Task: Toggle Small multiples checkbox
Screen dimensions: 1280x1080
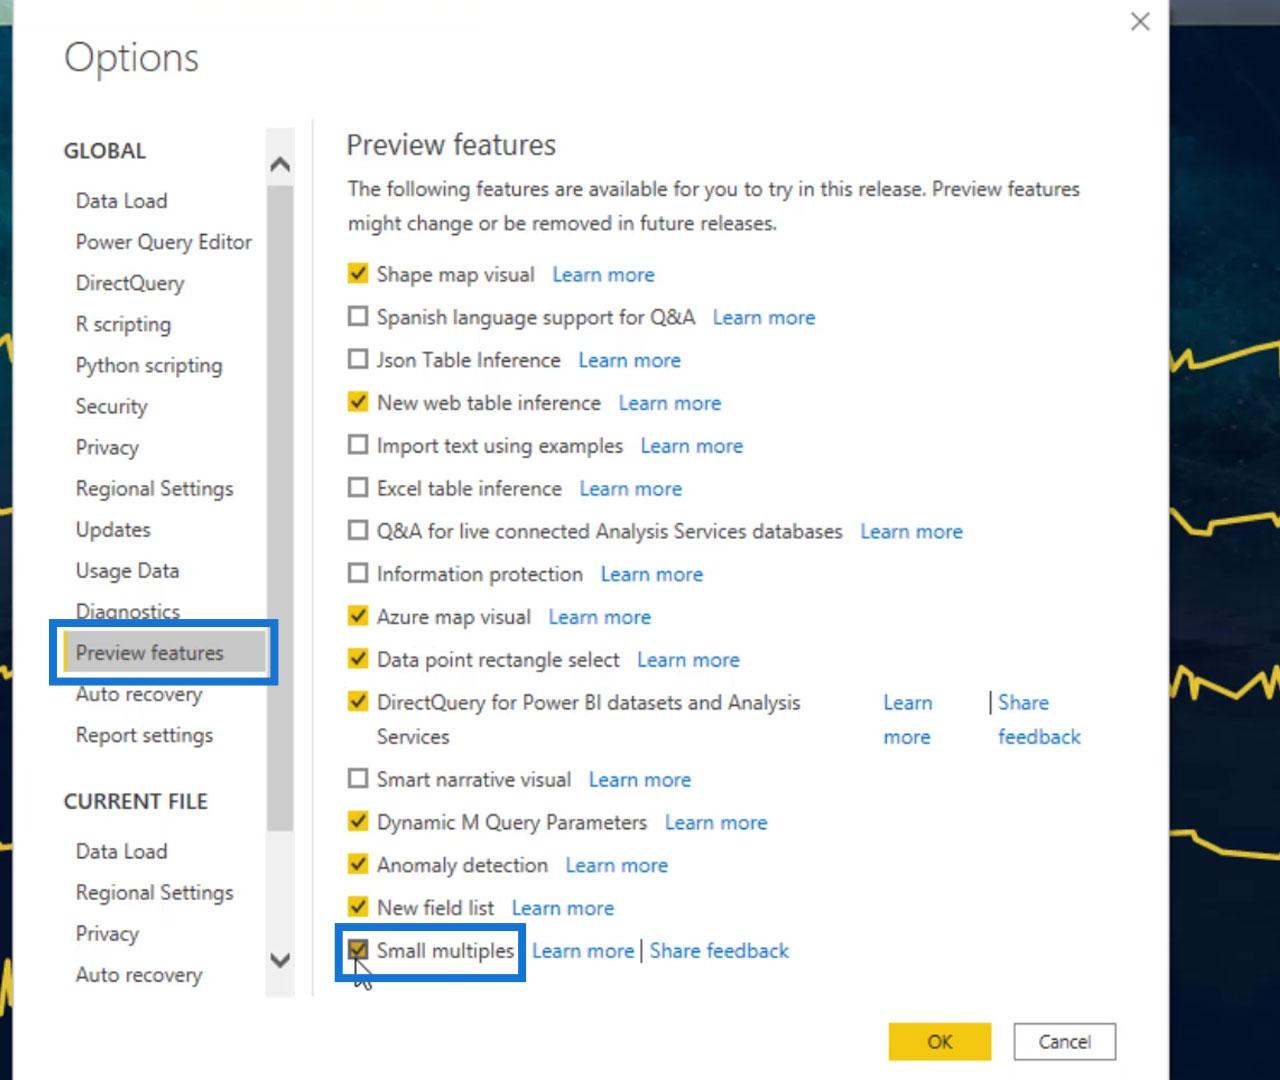Action: pyautogui.click(x=357, y=950)
